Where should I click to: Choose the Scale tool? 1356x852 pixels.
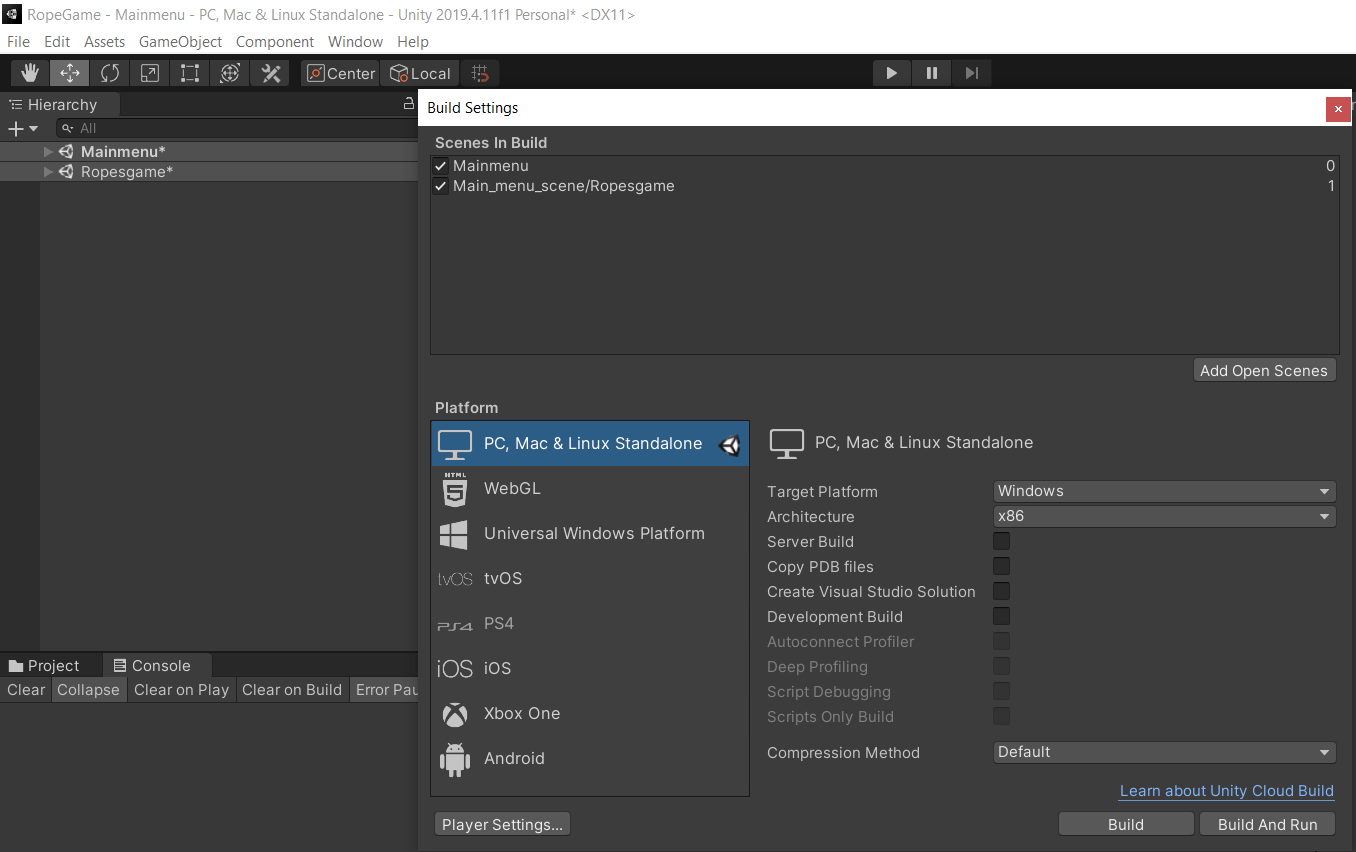[x=150, y=73]
